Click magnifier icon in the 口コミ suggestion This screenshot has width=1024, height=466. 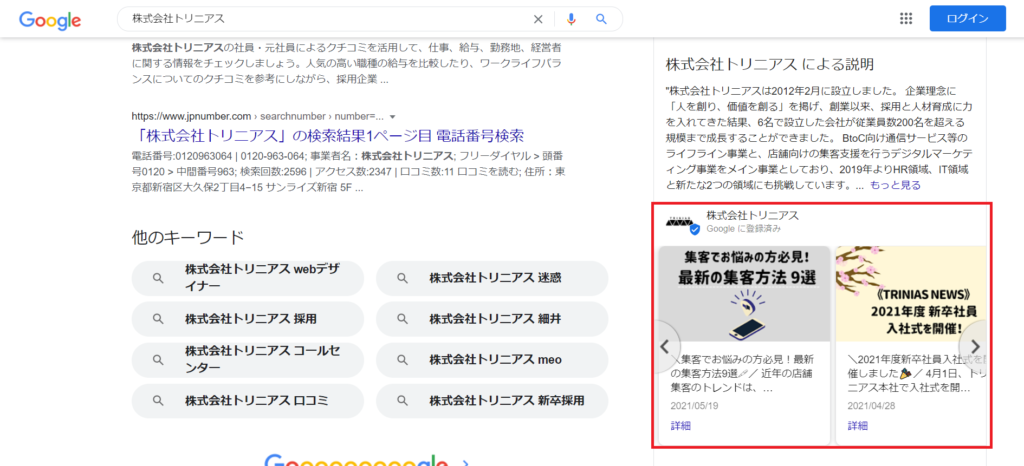click(157, 401)
